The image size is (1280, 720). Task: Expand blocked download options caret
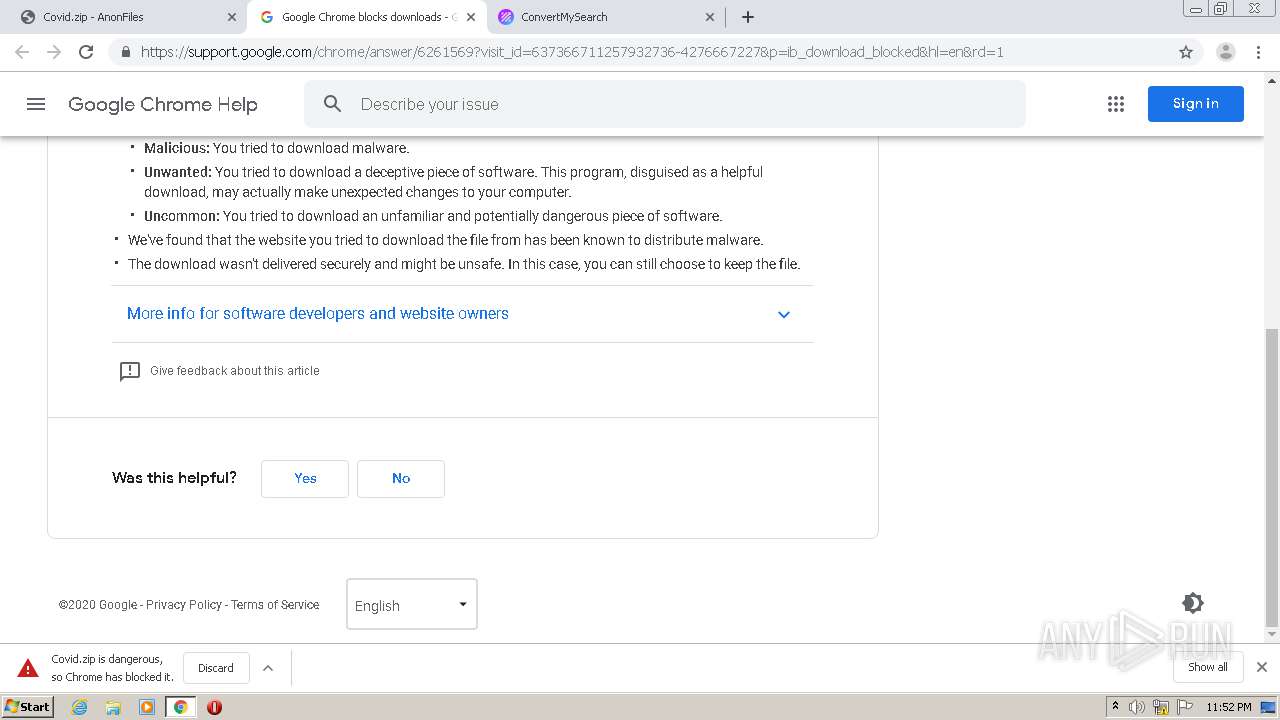268,668
